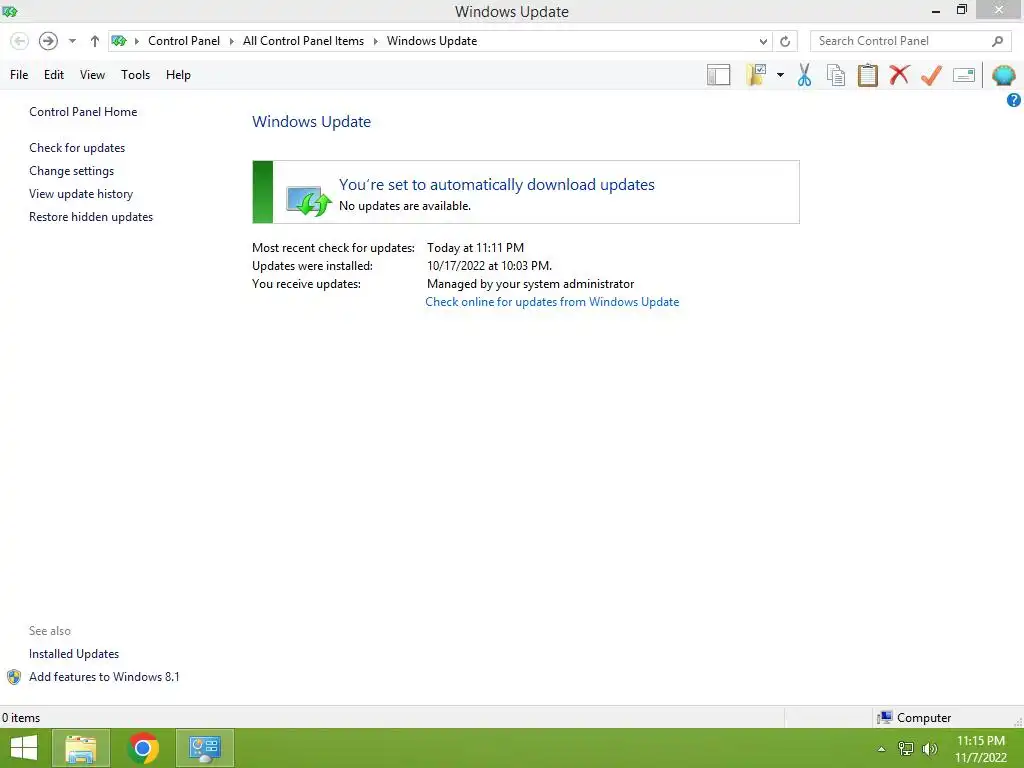
Task: Click the network tray icon
Action: click(906, 749)
